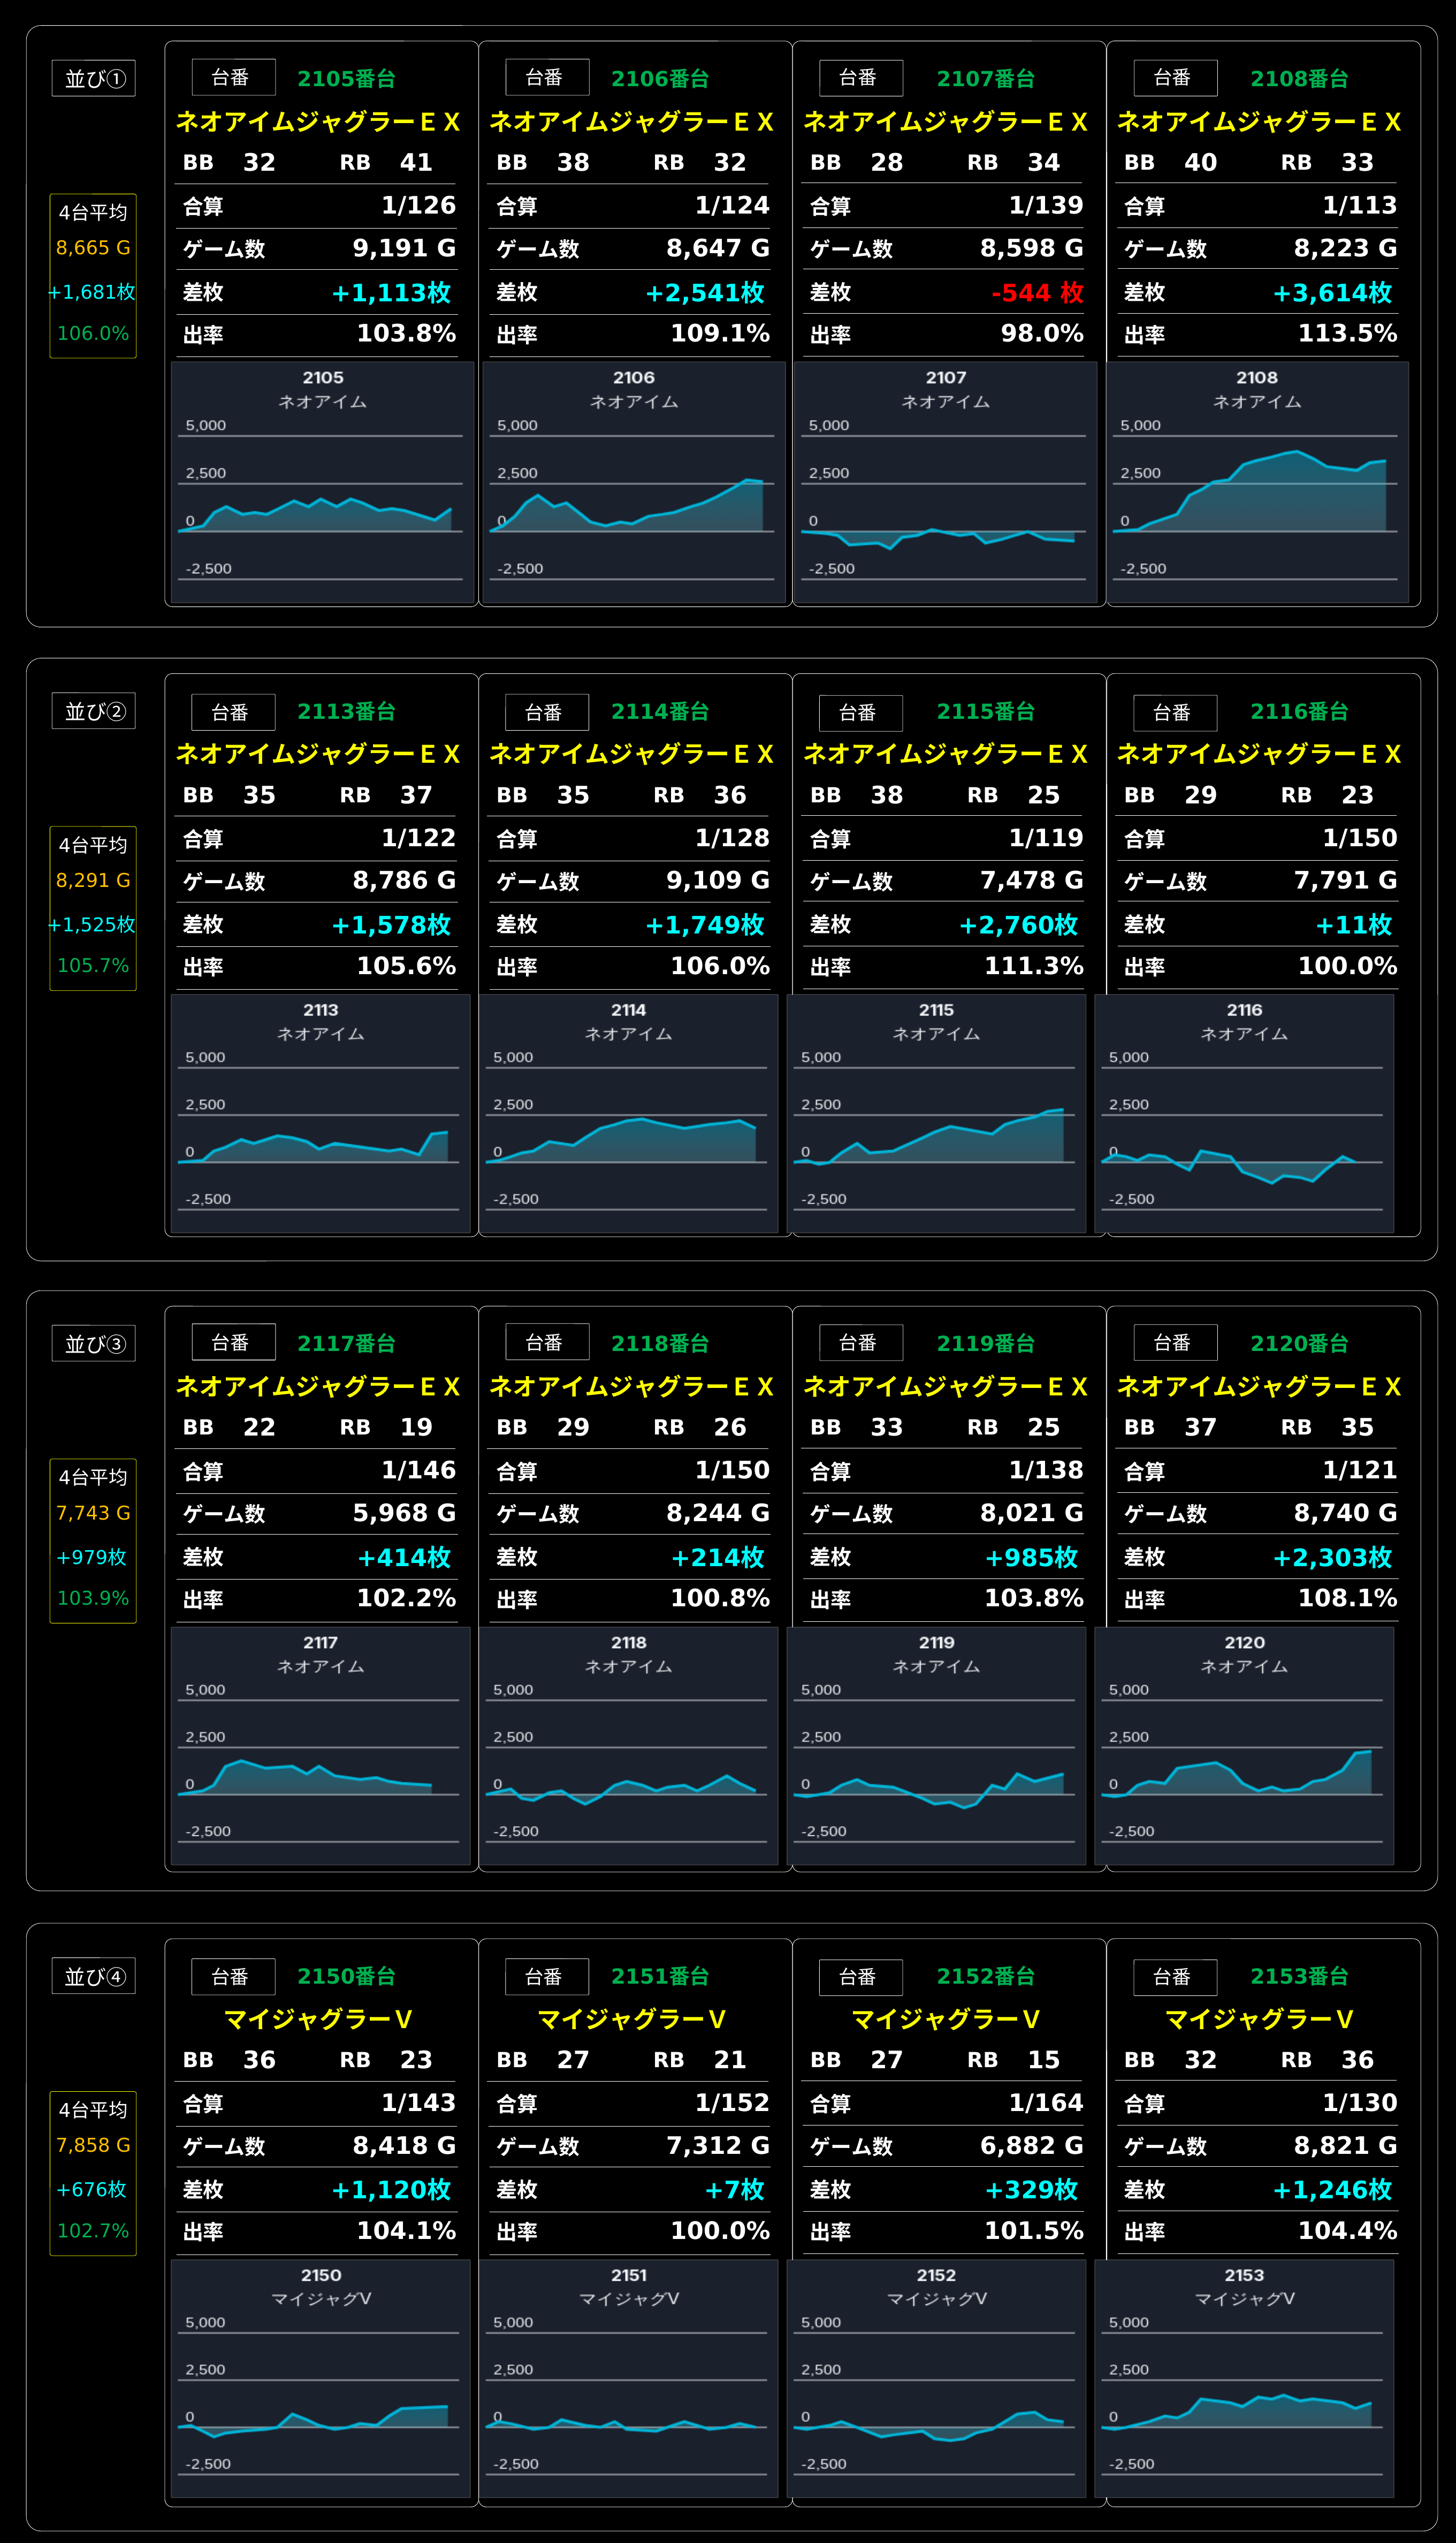This screenshot has height=2543, width=1456.
Task: Click the 7,858 G four-machine average
Action: [x=93, y=2145]
